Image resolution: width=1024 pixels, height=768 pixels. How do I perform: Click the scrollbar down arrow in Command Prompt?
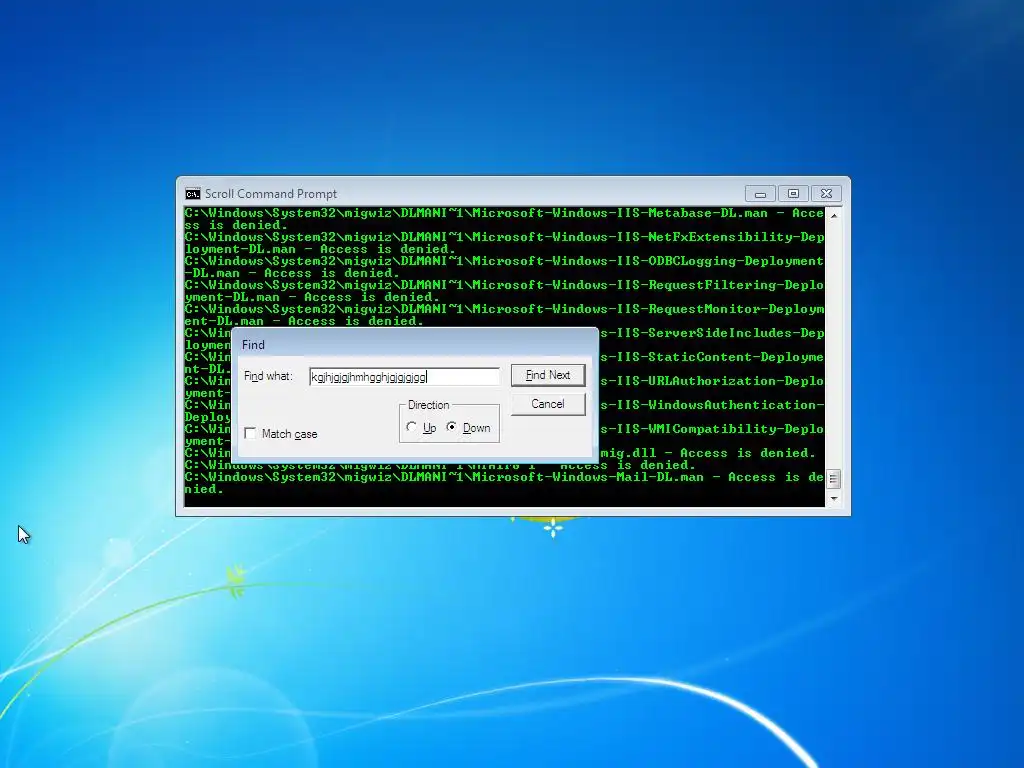tap(833, 499)
